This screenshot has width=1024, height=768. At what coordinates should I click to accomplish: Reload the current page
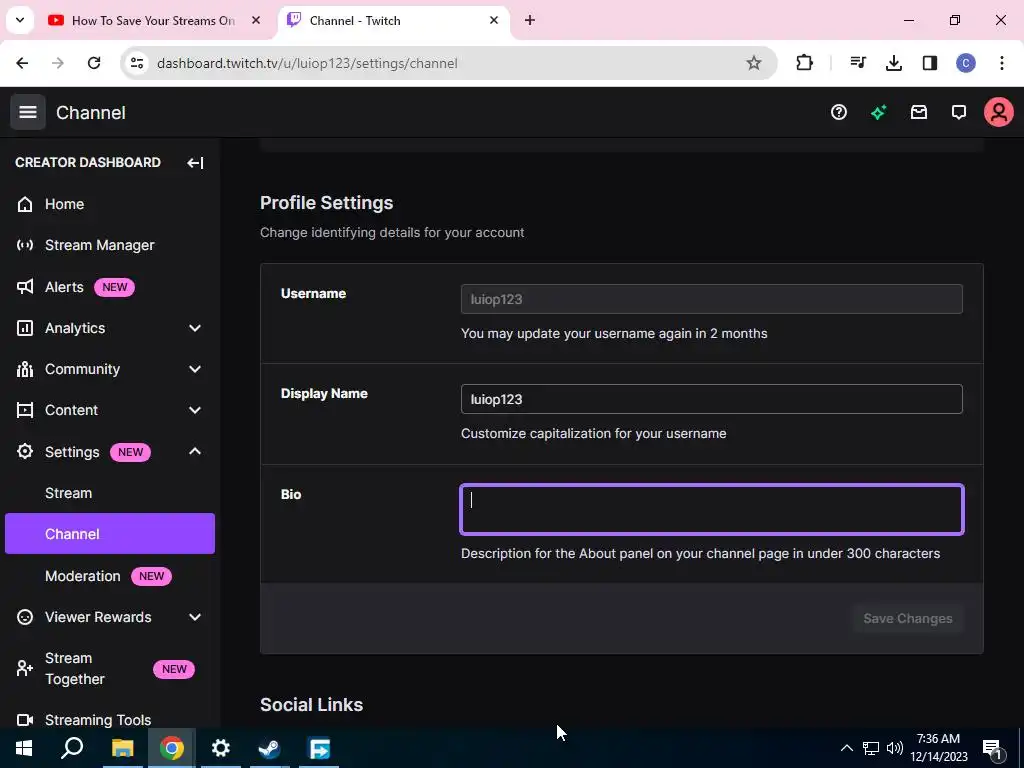click(94, 63)
